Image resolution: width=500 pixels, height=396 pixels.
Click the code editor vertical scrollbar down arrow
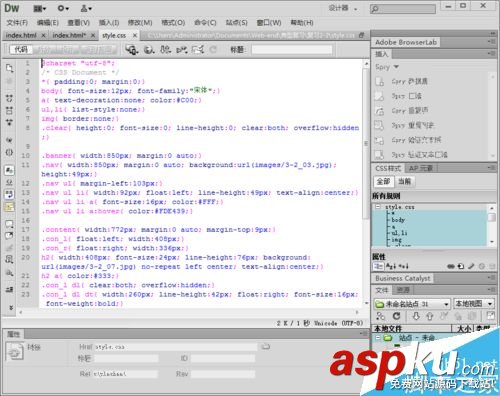(x=366, y=303)
